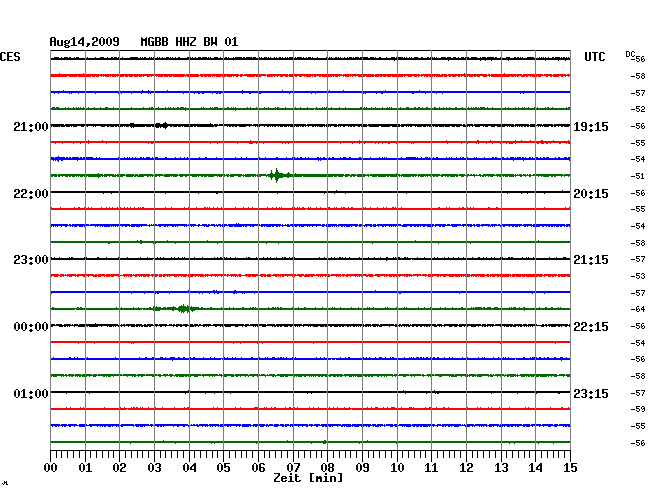Click the 23:15 UTC time label
650x494 pixels.
coord(591,393)
